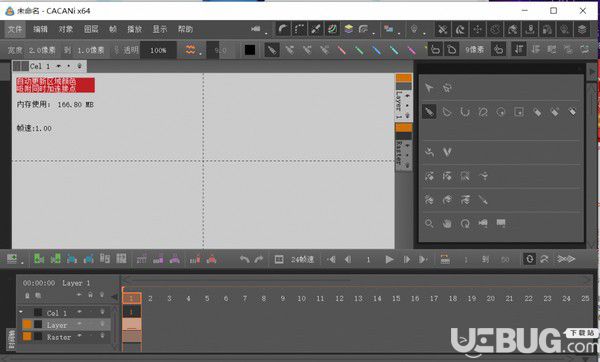Open the 图层 menu

pos(91,29)
